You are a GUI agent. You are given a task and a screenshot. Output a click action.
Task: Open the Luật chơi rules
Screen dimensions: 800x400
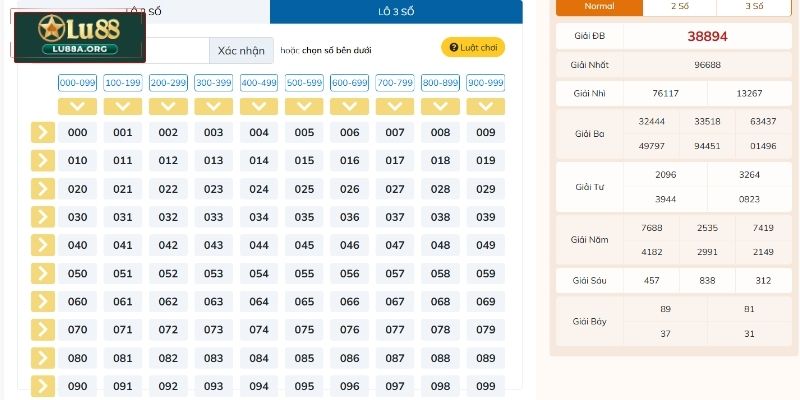(x=473, y=47)
